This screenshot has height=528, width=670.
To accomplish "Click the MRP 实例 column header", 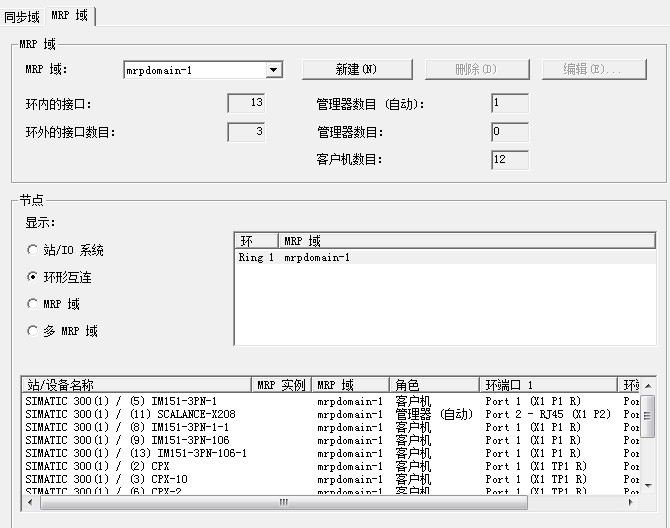I will (281, 385).
